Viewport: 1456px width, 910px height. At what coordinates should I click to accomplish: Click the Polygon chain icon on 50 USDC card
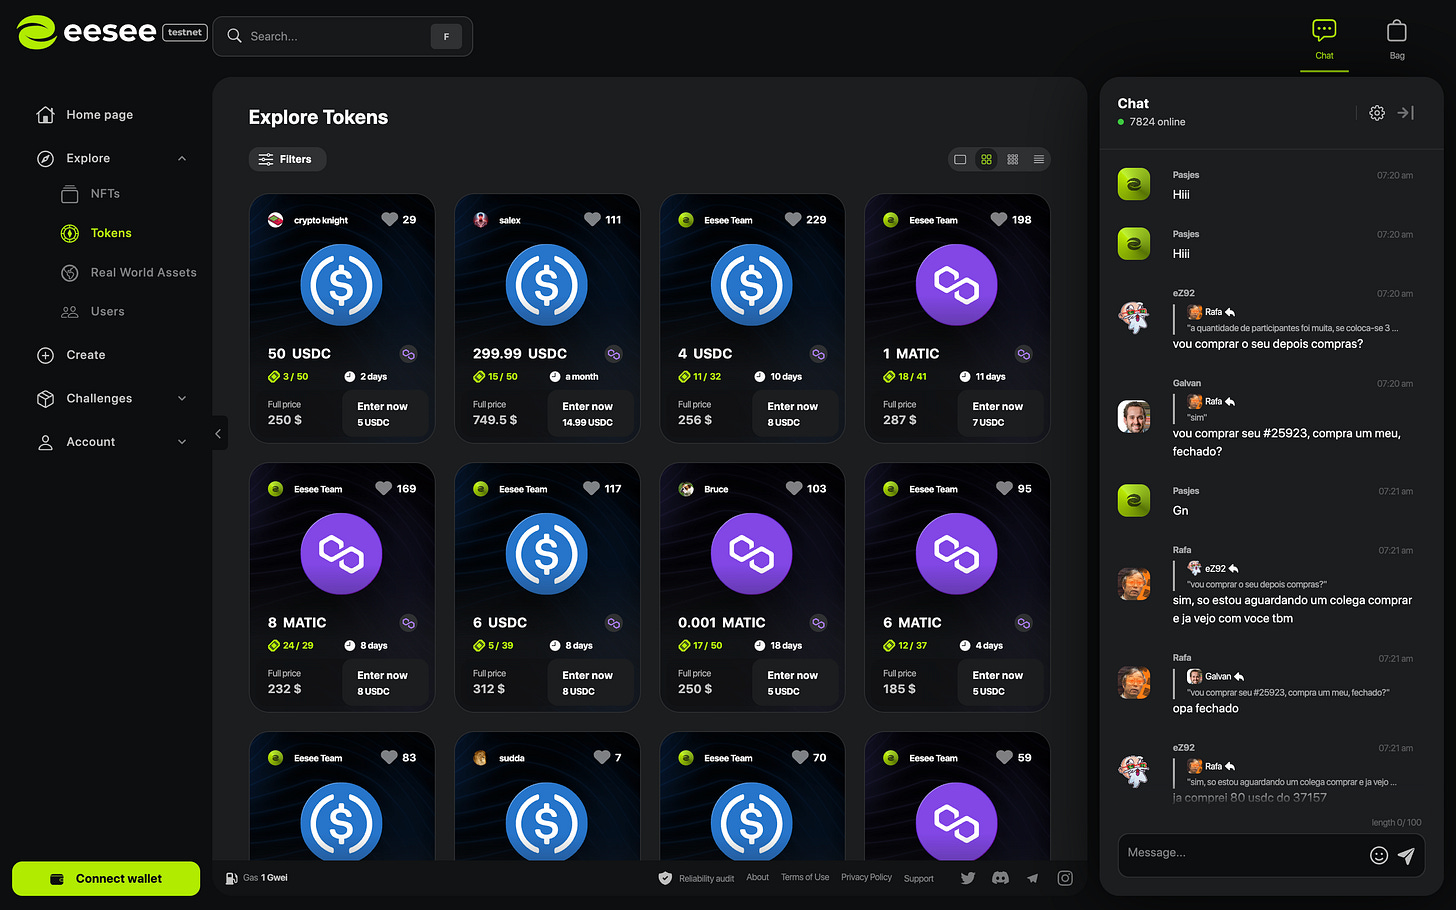[408, 354]
